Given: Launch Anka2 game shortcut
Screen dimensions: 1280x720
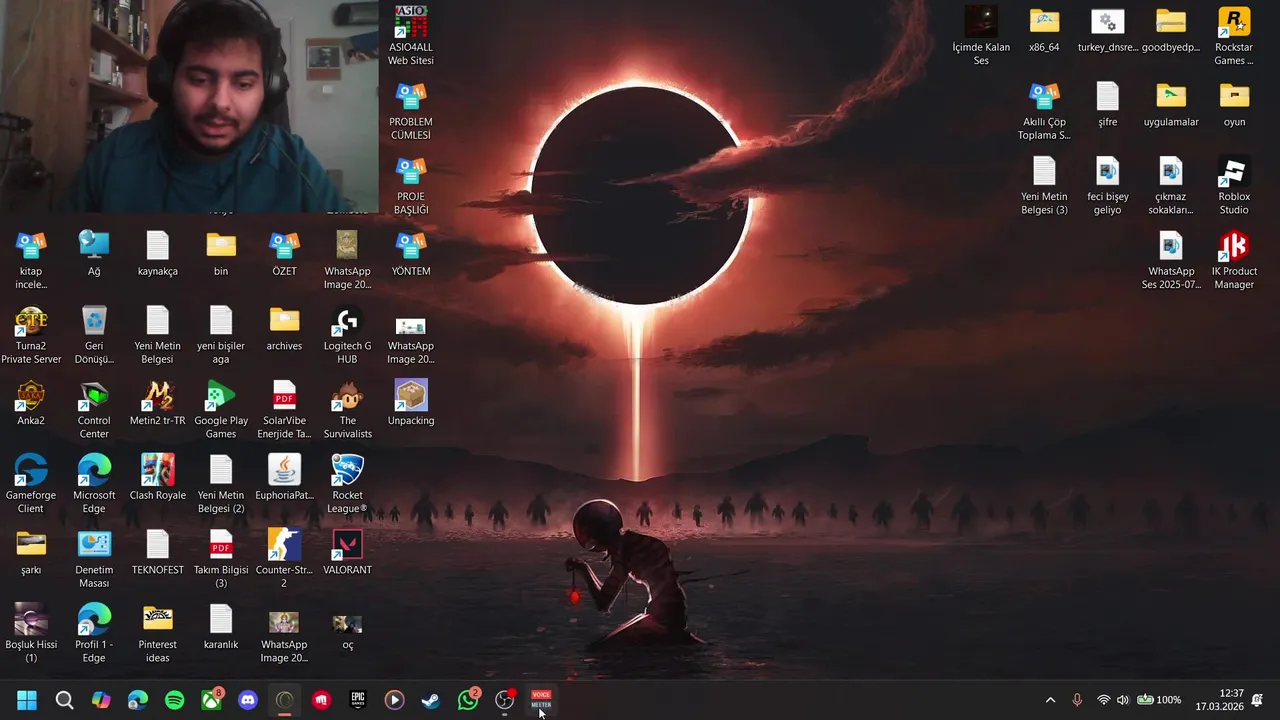Looking at the screenshot, I should (x=31, y=402).
